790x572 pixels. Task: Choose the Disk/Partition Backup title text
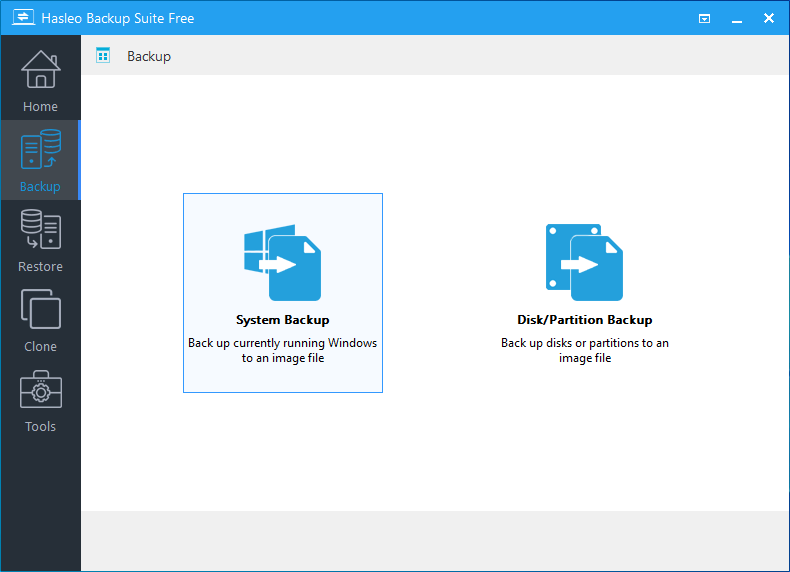tap(584, 320)
